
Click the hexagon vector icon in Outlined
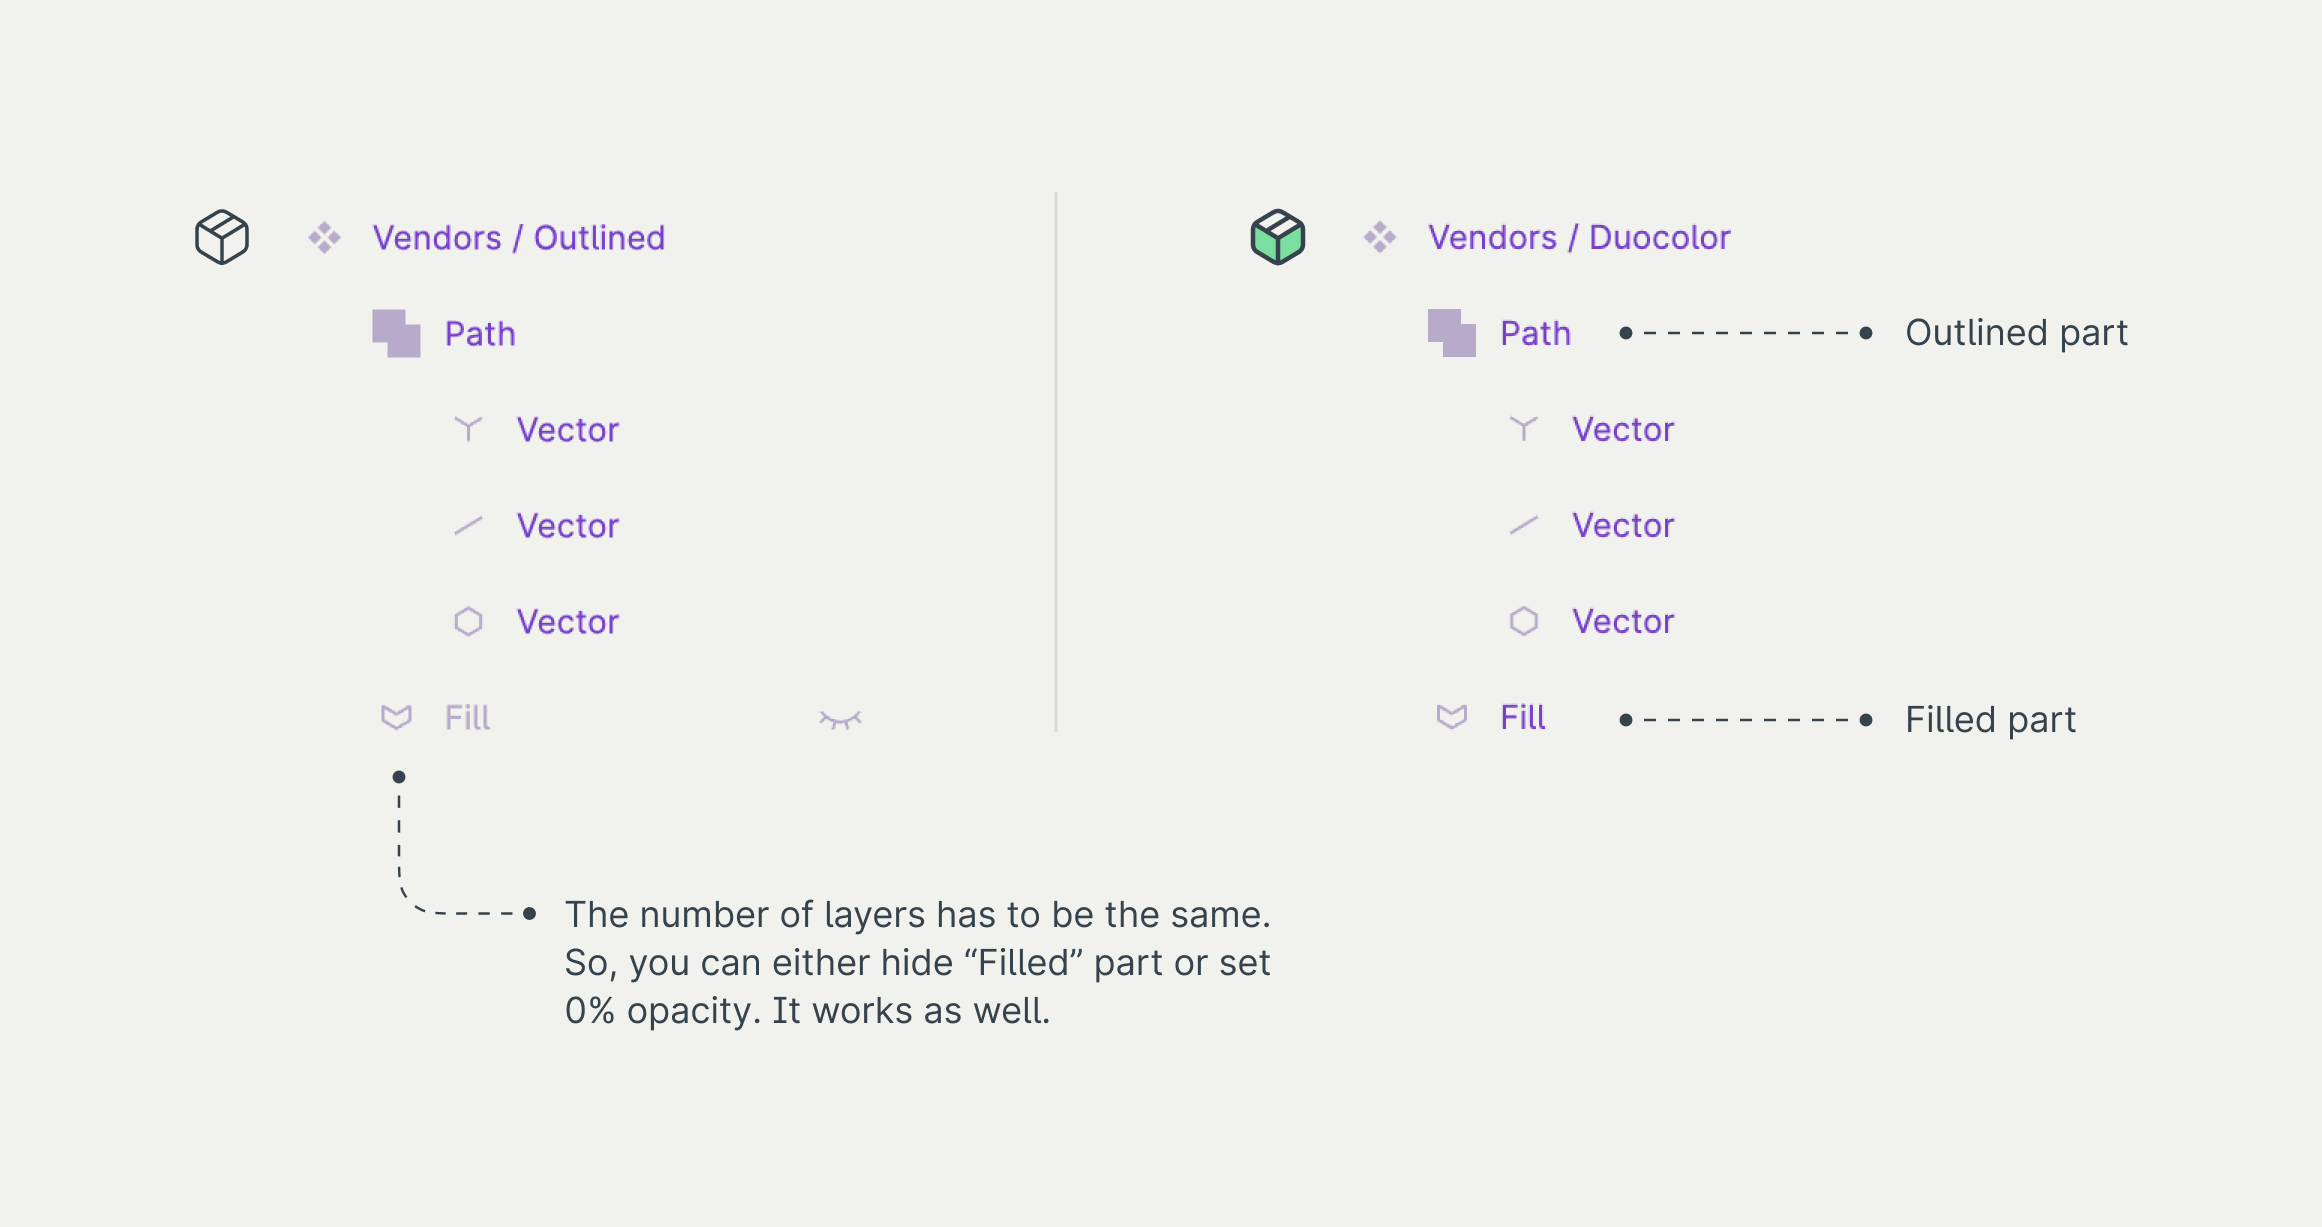468,621
